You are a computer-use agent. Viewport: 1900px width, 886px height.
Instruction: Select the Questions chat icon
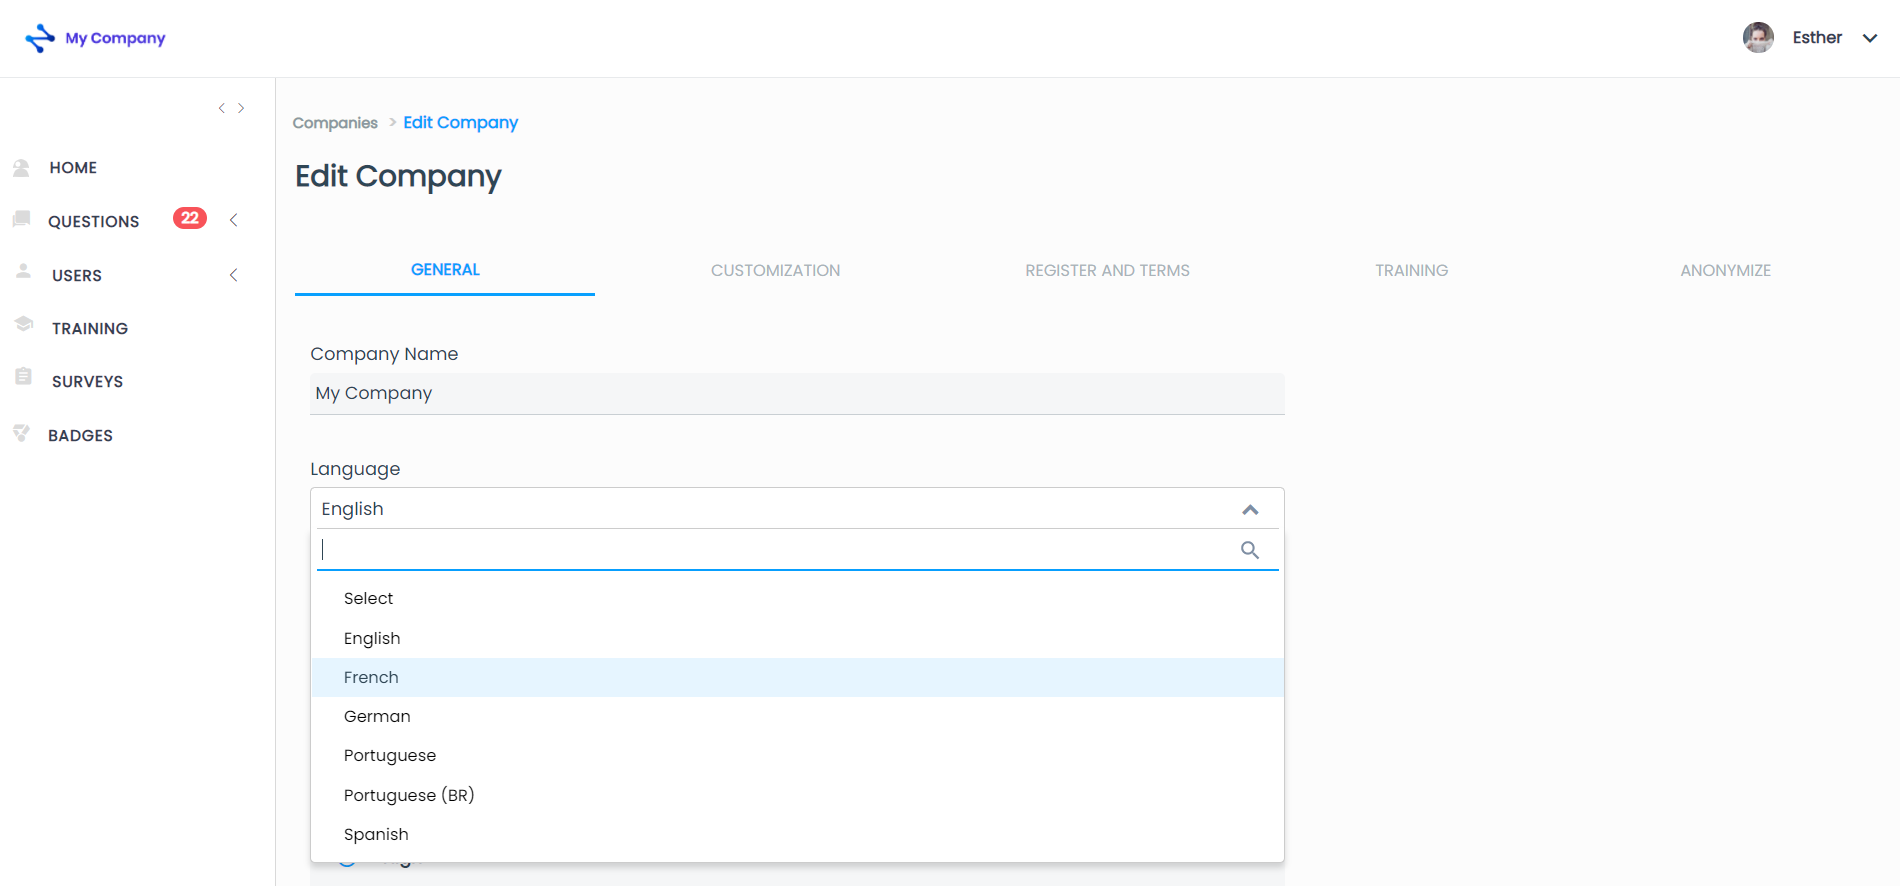coord(21,219)
